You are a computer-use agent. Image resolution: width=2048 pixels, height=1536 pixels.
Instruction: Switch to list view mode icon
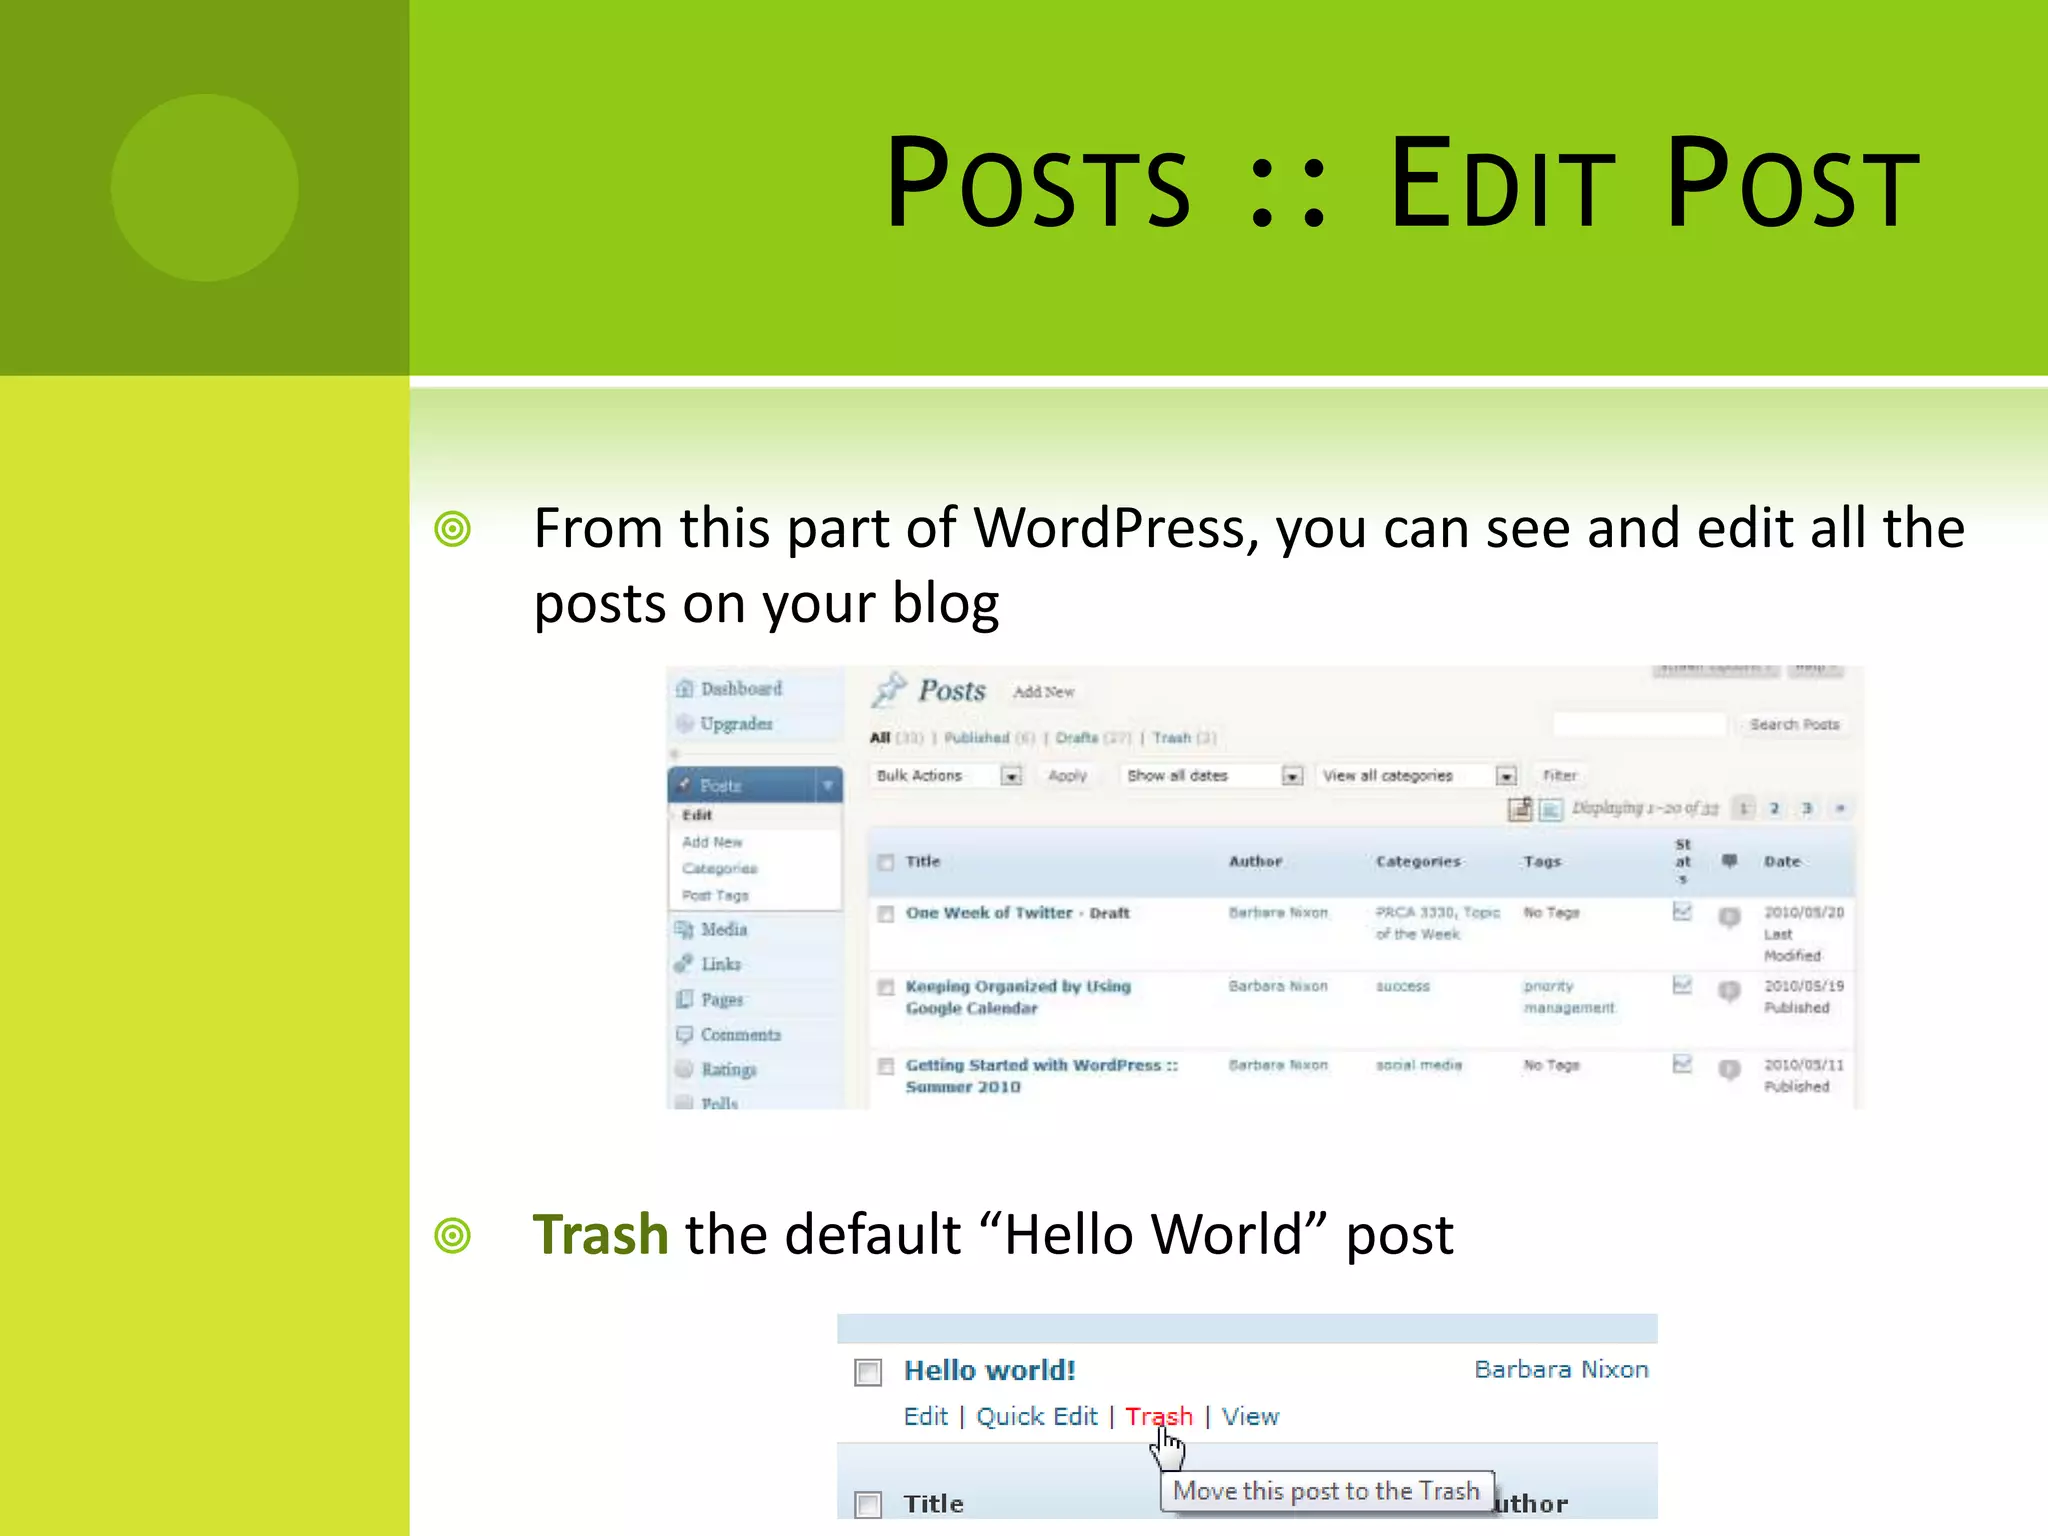click(1520, 808)
